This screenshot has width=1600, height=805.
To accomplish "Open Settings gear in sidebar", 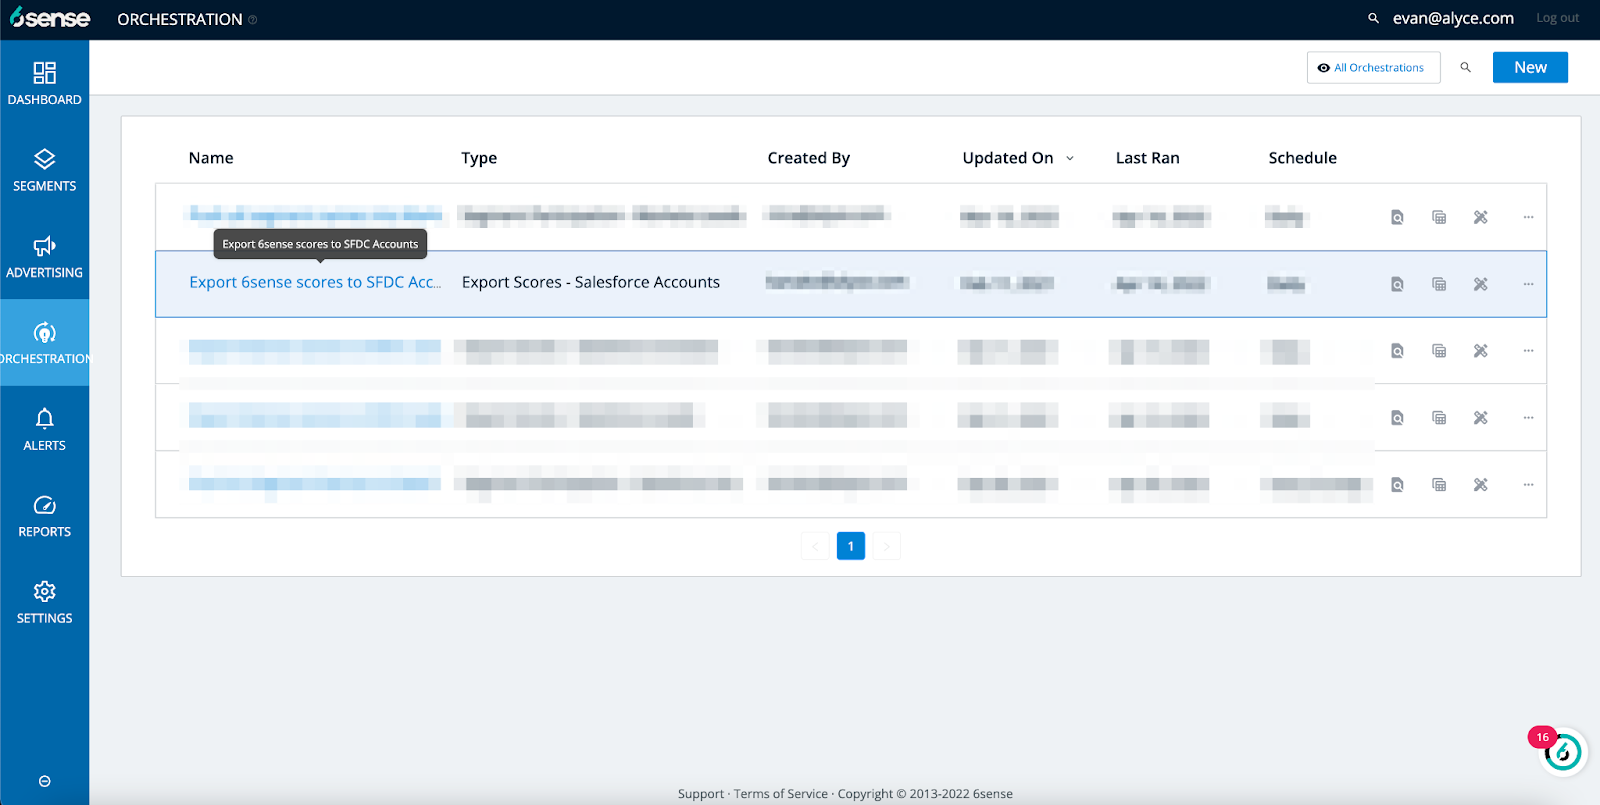I will click(44, 603).
